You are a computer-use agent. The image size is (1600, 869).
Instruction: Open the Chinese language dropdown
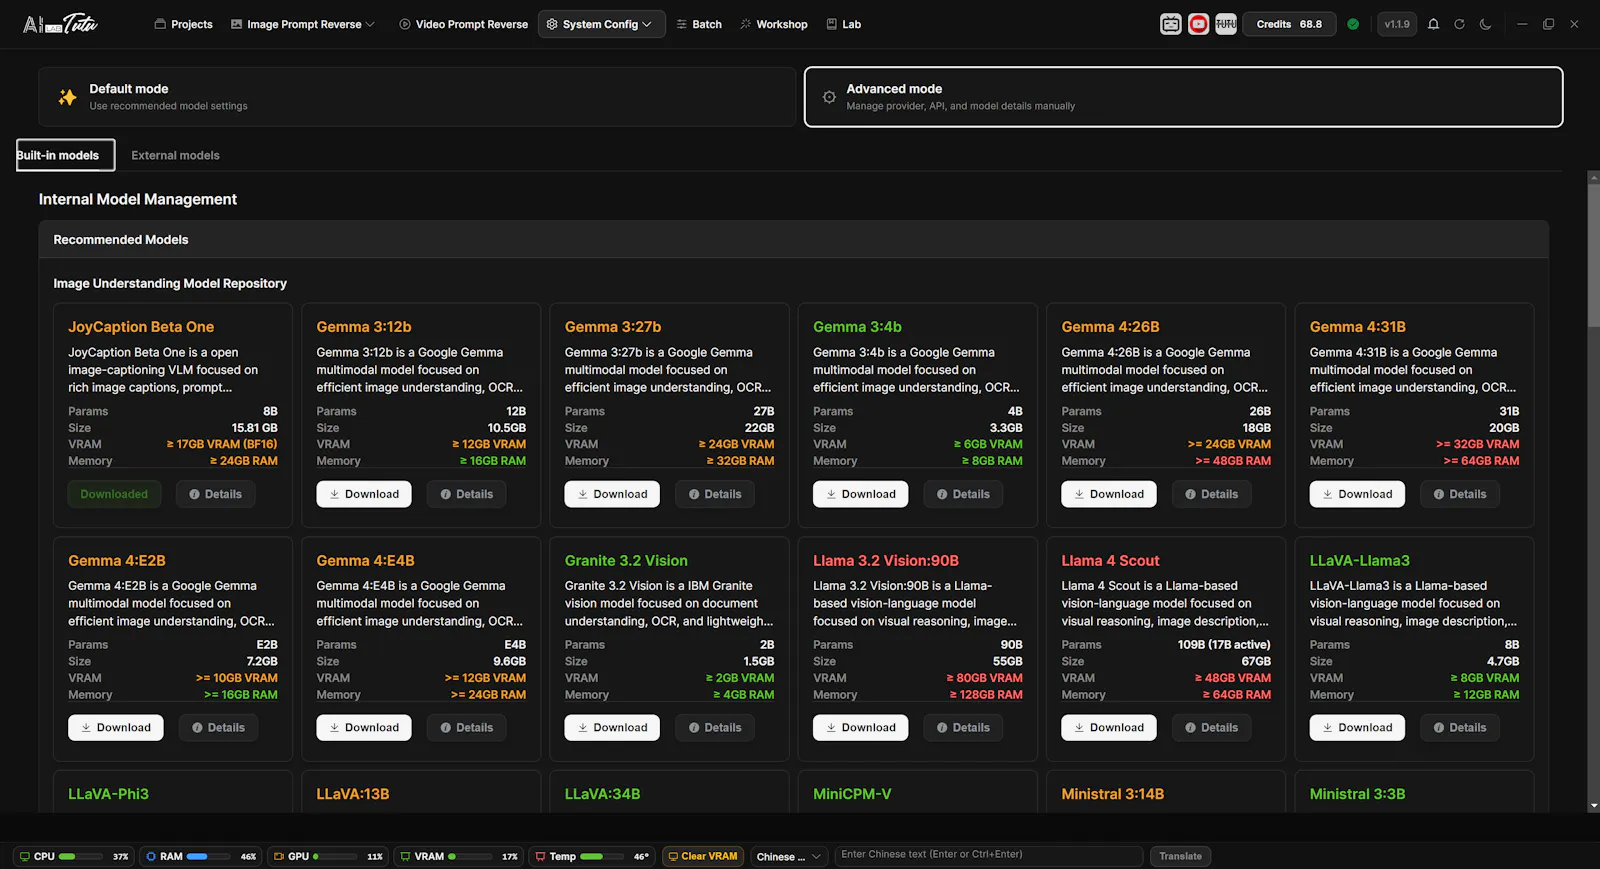point(789,857)
